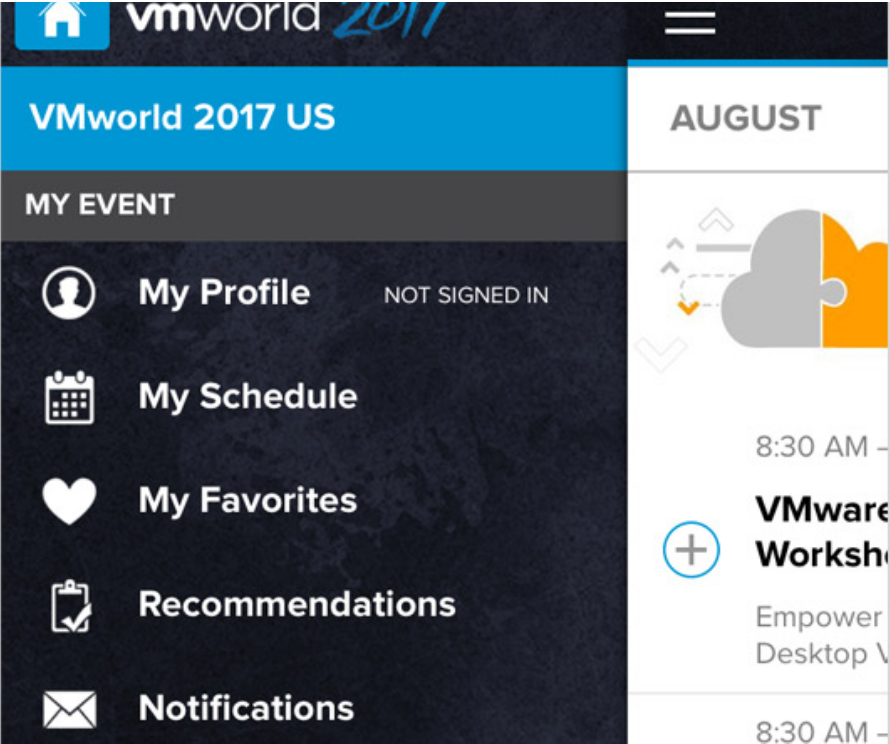Screen dimensions: 890x744
Task: Click the hamburger menu icon
Action: pyautogui.click(x=690, y=22)
